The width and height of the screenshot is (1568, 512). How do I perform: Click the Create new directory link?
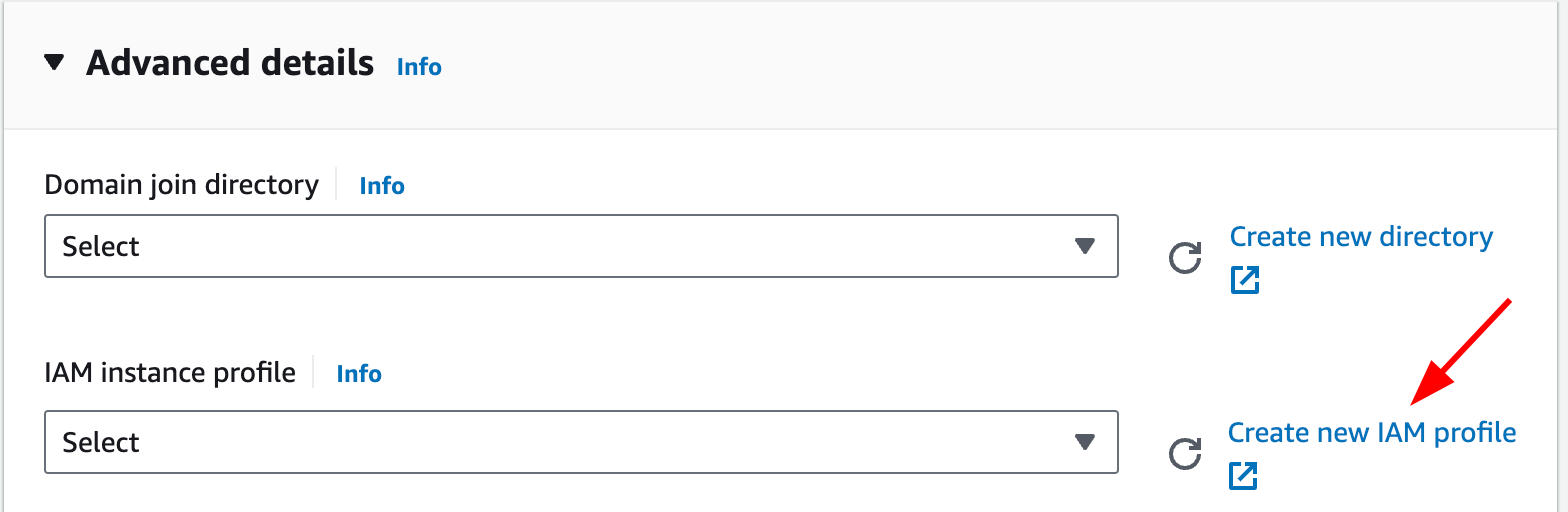(x=1360, y=237)
